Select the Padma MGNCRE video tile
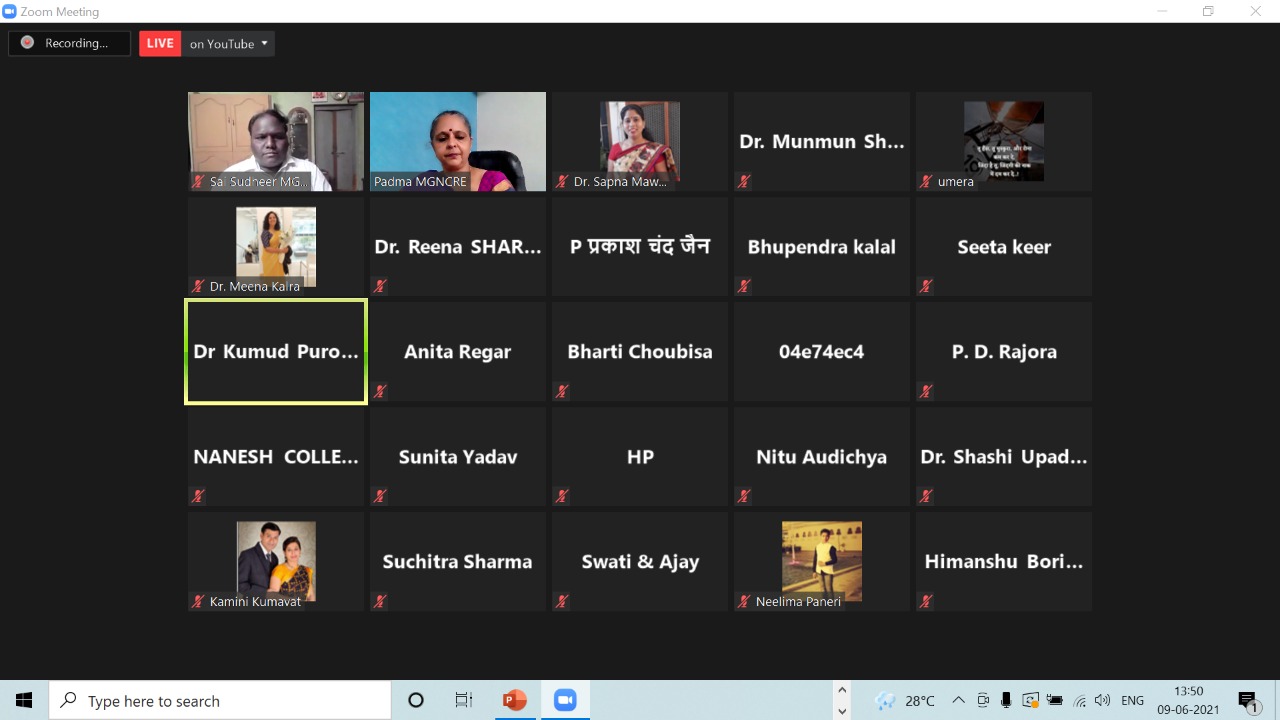Image resolution: width=1280 pixels, height=720 pixels. pyautogui.click(x=458, y=141)
